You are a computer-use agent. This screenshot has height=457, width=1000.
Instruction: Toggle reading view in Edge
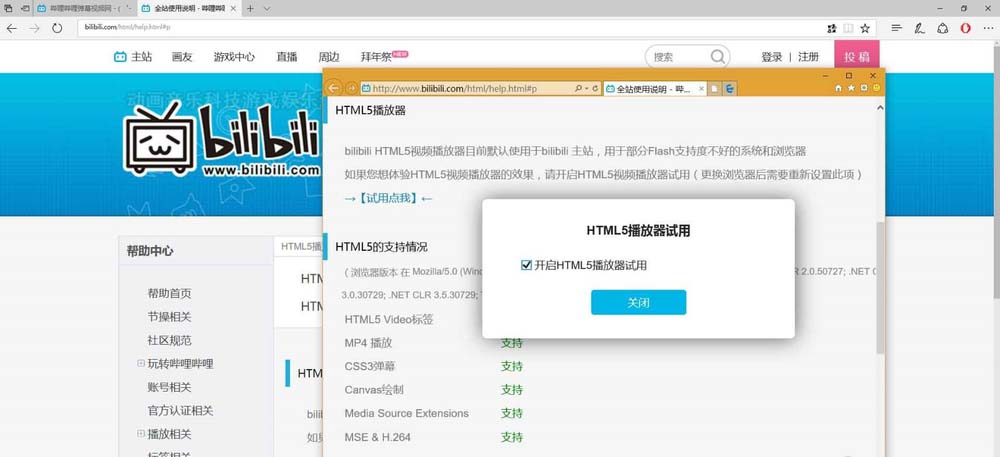point(848,28)
